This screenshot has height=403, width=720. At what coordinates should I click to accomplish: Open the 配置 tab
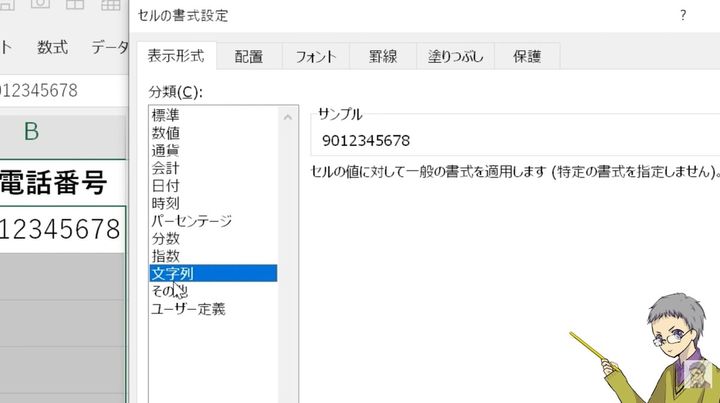pyautogui.click(x=249, y=56)
